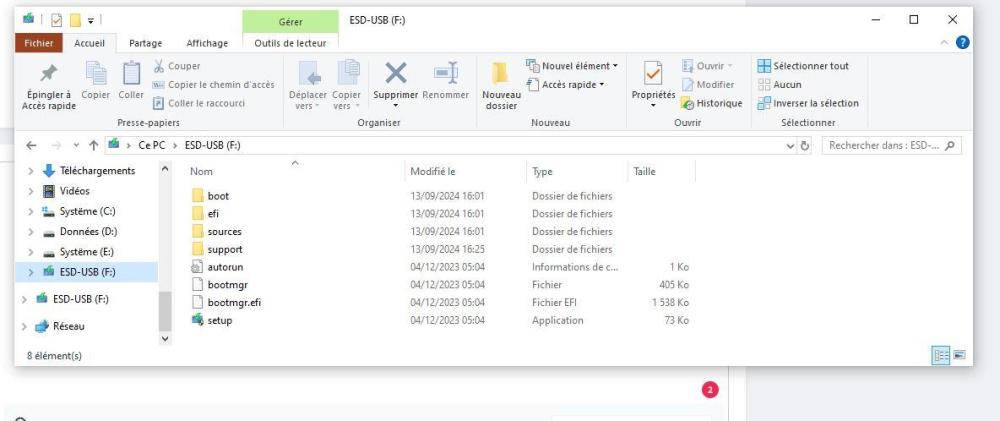Select the bootmgr file
The height and width of the screenshot is (421, 1000).
227,285
